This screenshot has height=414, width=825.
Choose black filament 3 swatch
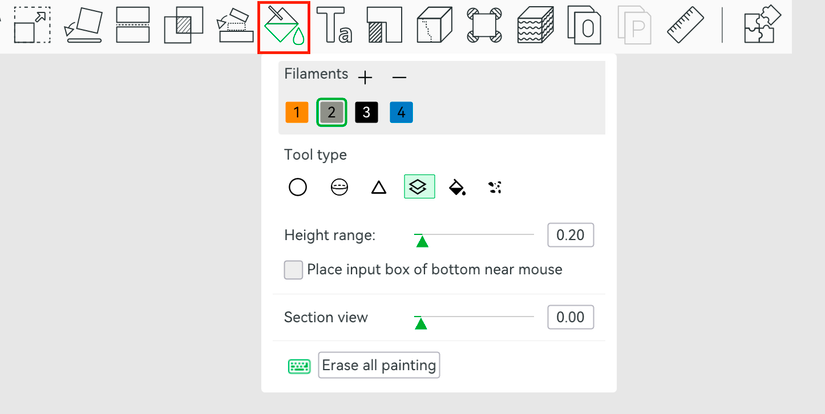366,112
